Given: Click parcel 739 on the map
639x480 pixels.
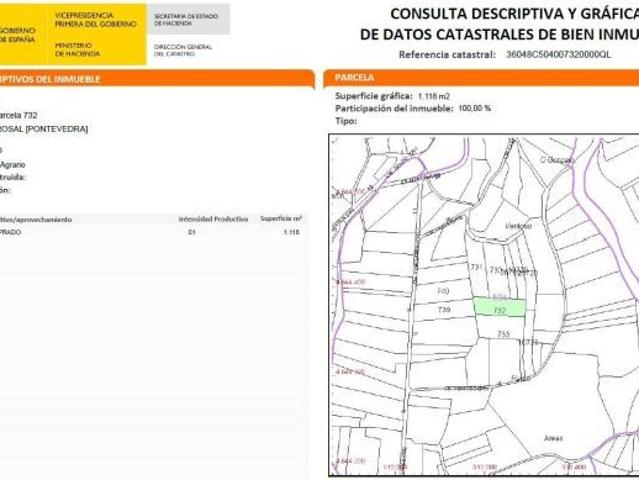Looking at the screenshot, I should (444, 310).
